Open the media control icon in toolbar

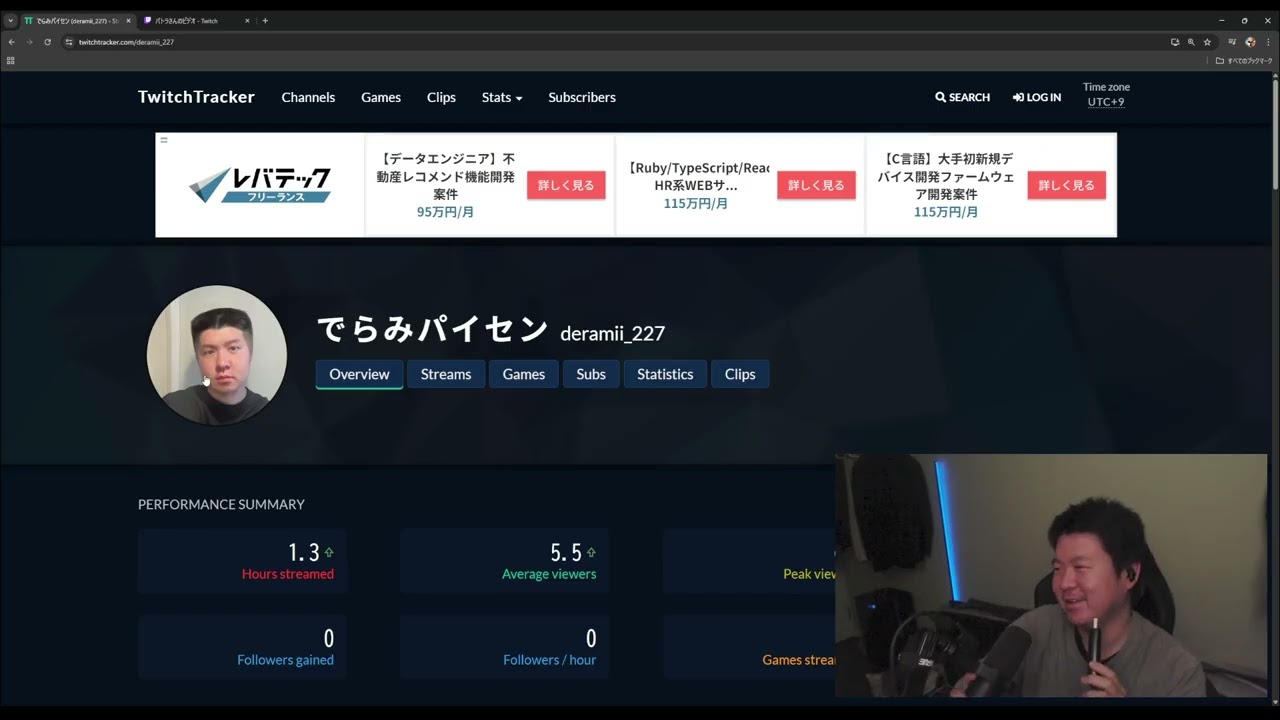tap(1233, 42)
